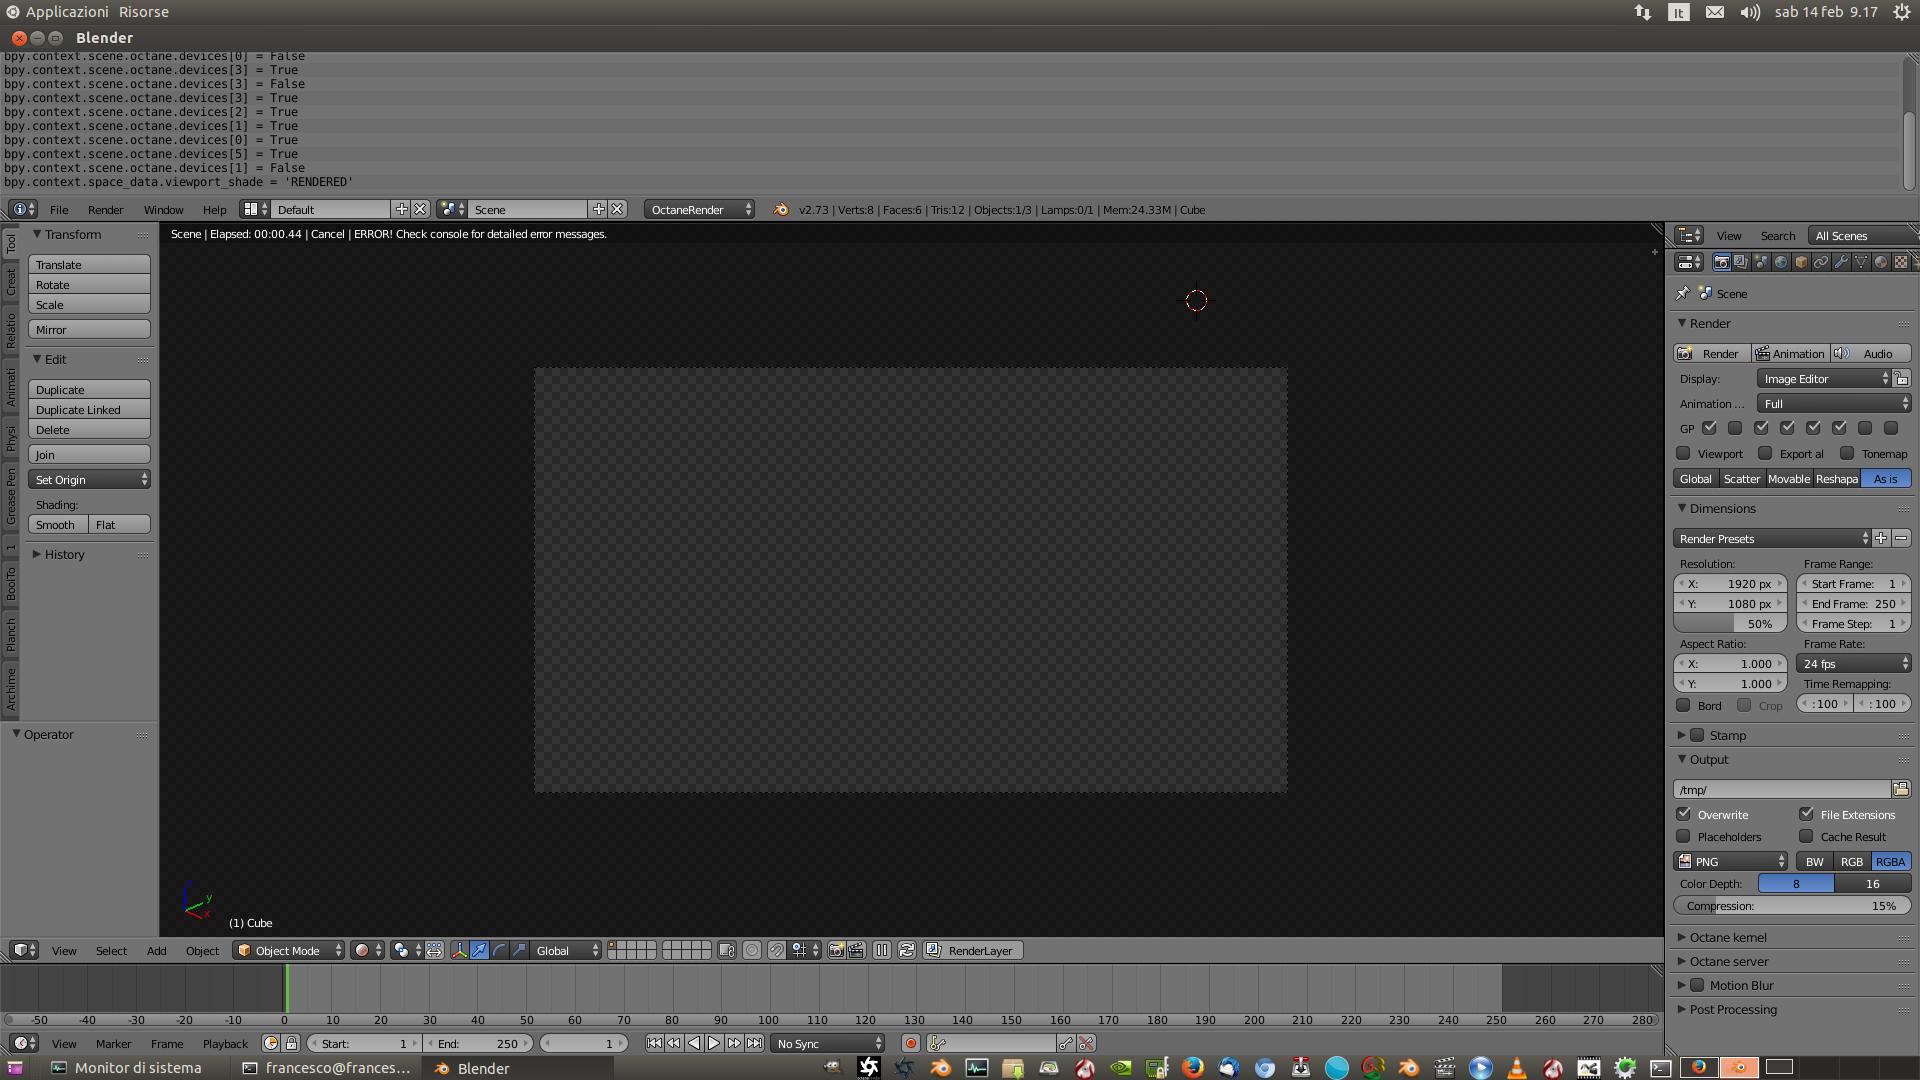
Task: Click the pin icon beside Scene
Action: click(x=1683, y=293)
